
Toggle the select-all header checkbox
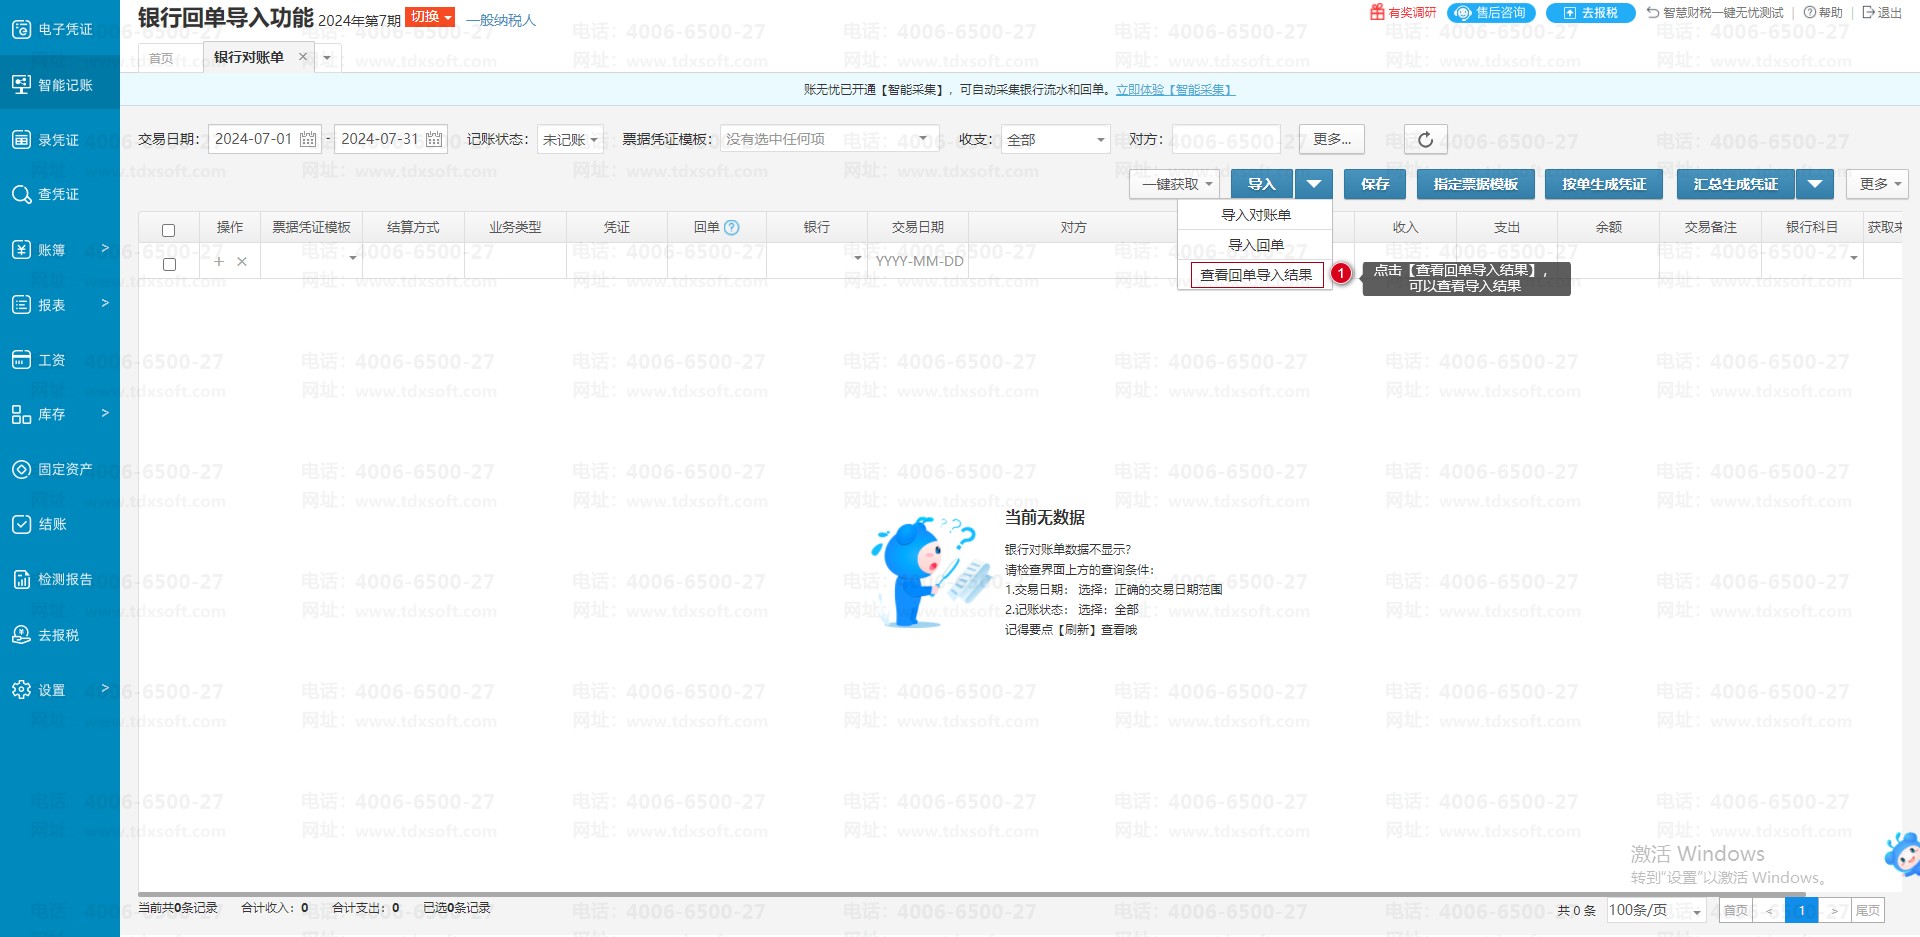coord(169,230)
